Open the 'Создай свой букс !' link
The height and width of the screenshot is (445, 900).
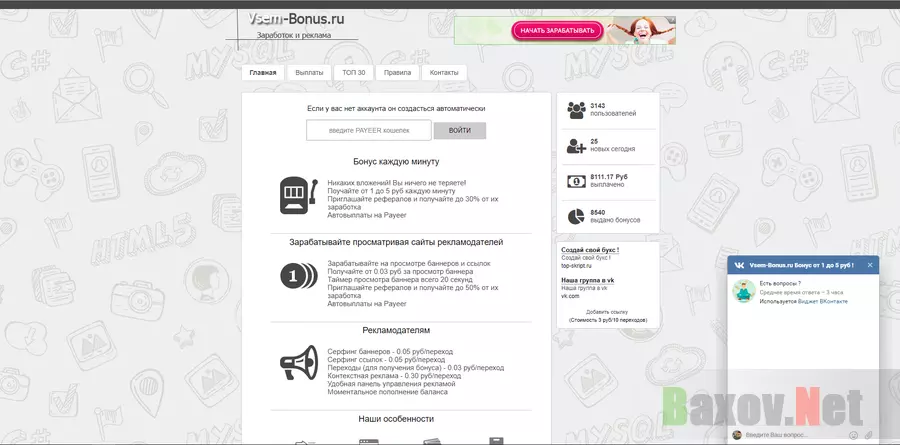(x=590, y=250)
